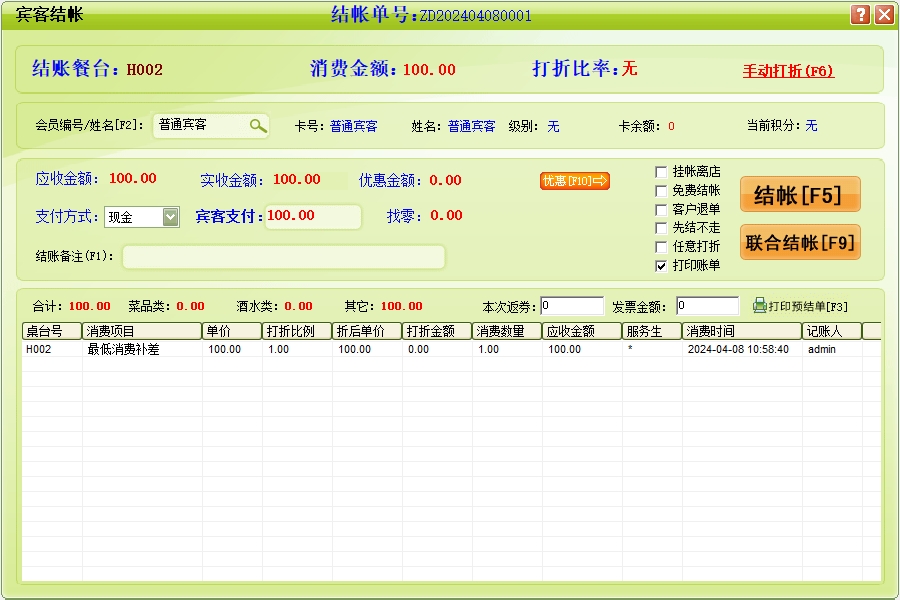The image size is (900, 600).
Task: Click the 联合结帐[F9] button
Action: coord(800,243)
